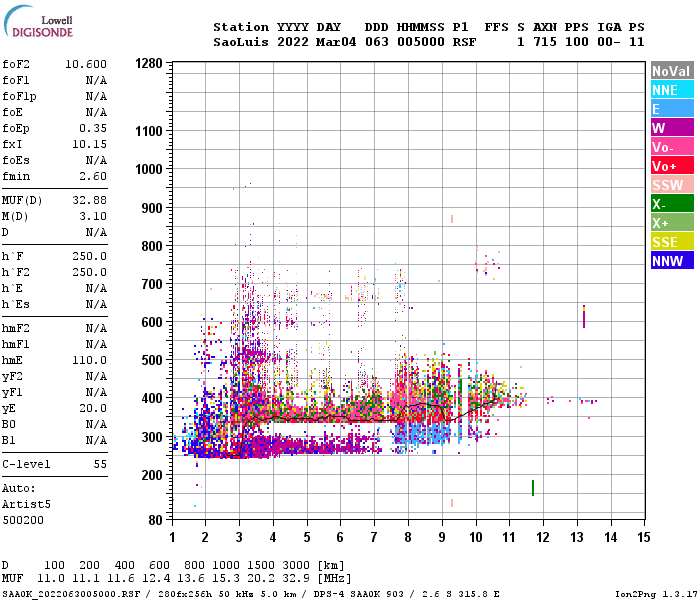
Task: Click the 500 height axis label
Action: click(x=152, y=360)
